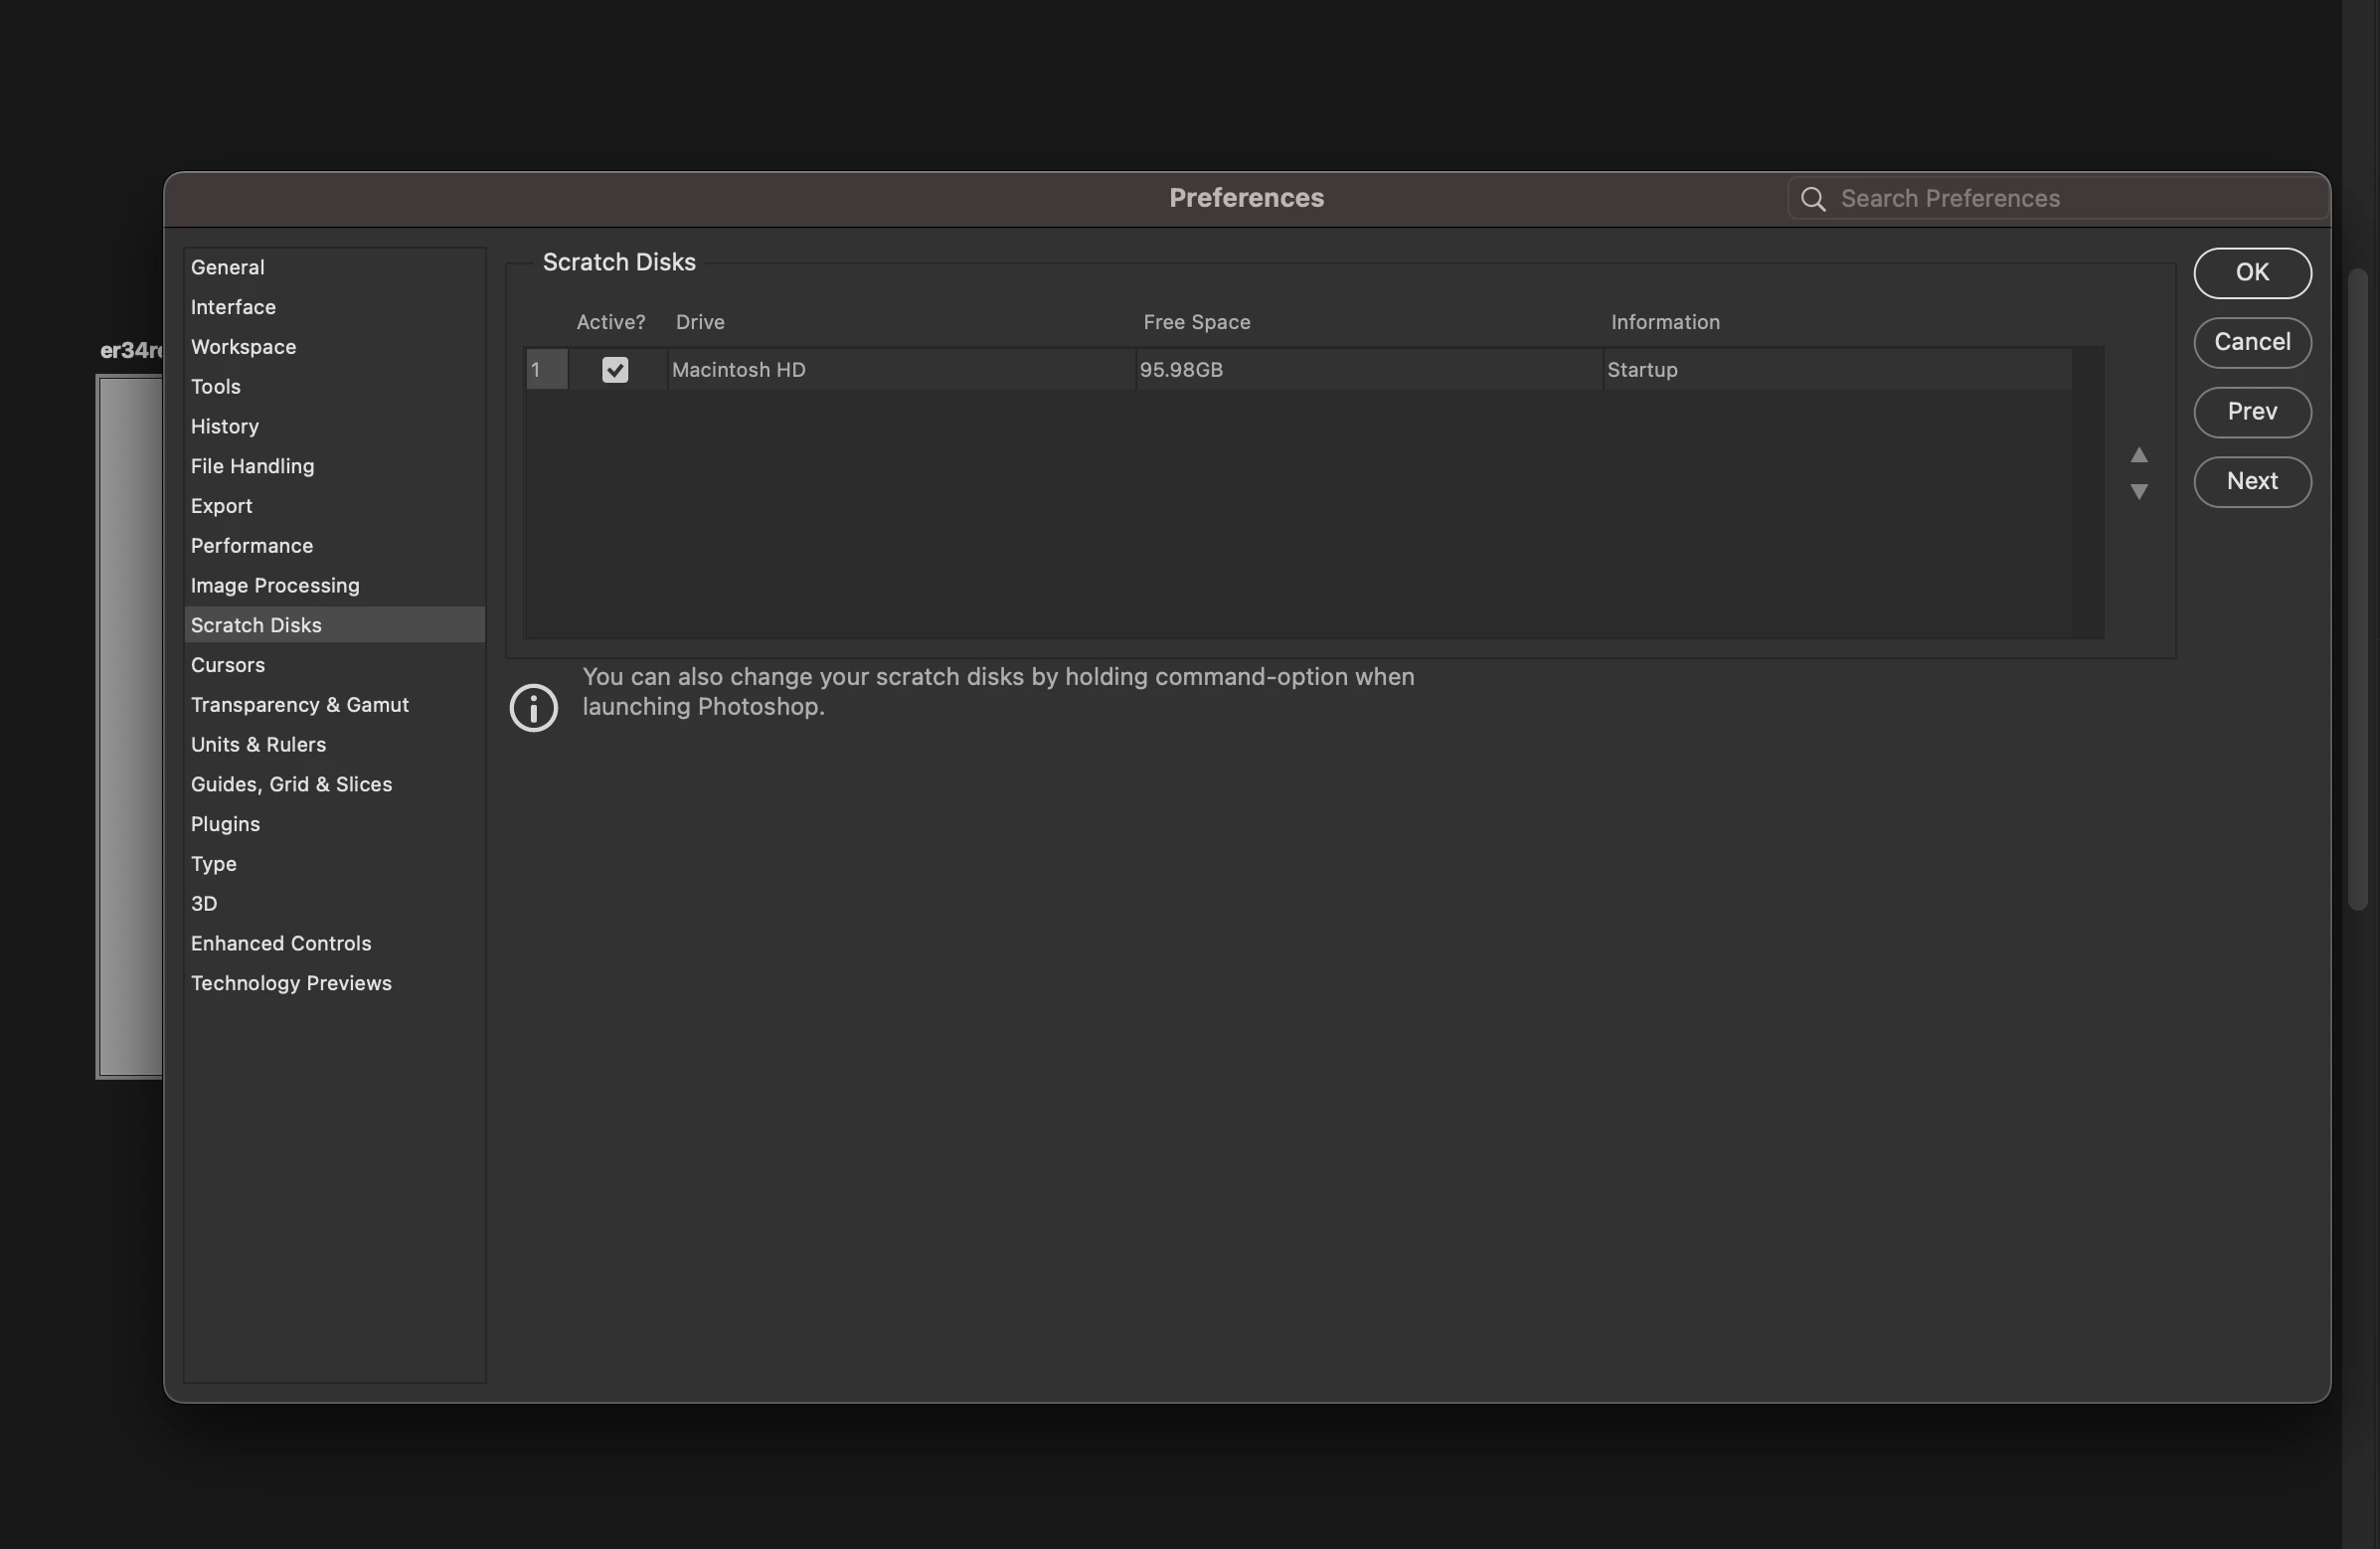Viewport: 2380px width, 1549px height.
Task: Click the Prev button
Action: (2252, 412)
